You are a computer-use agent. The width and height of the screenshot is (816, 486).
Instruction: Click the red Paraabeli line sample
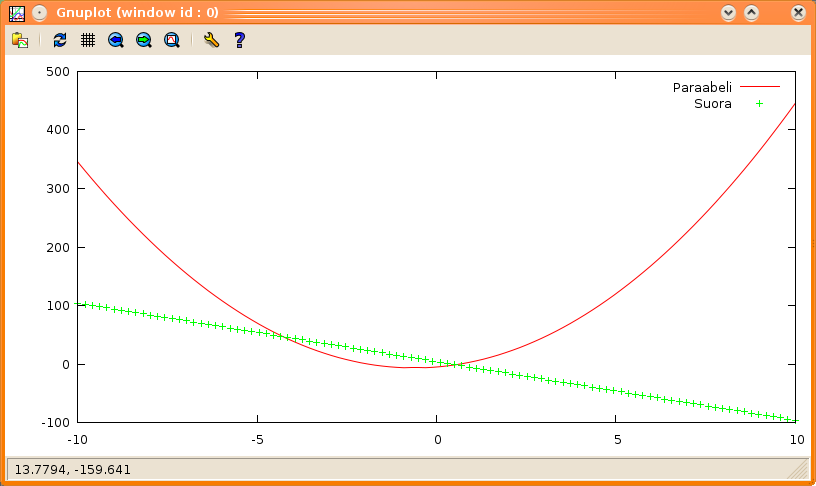(760, 87)
